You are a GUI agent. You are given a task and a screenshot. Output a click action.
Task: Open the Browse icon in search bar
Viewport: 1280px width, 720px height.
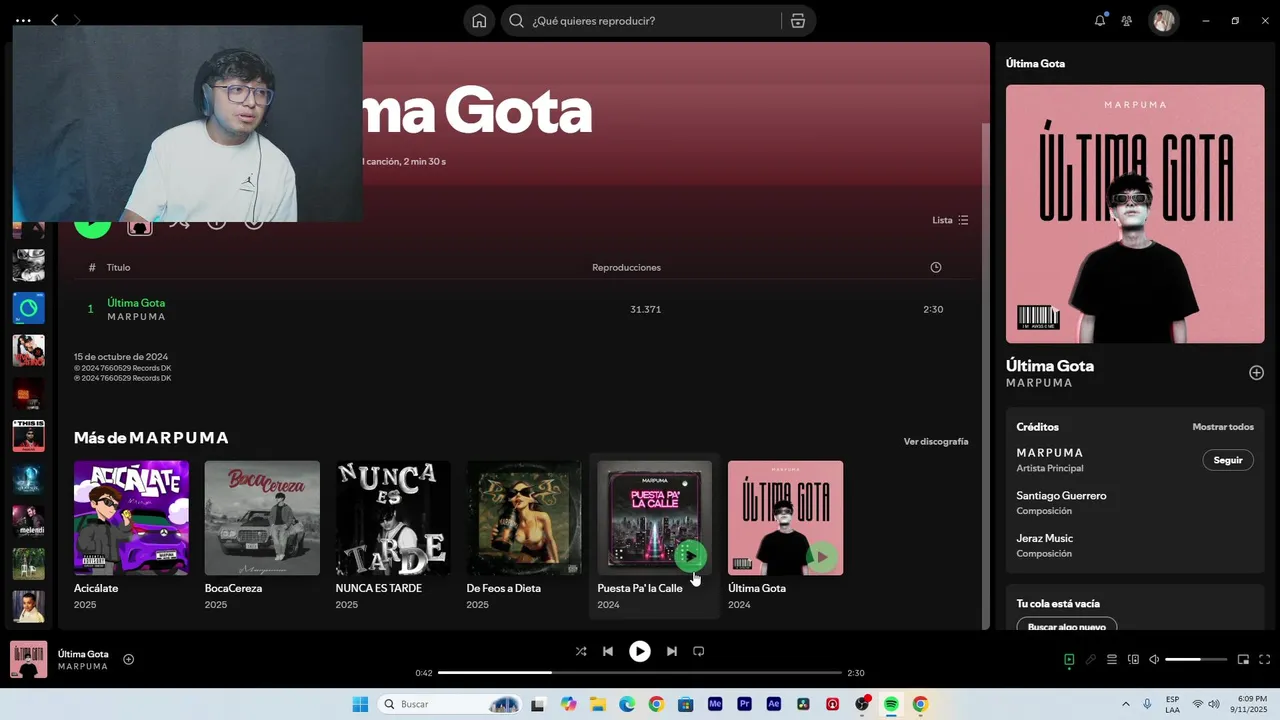click(x=797, y=21)
